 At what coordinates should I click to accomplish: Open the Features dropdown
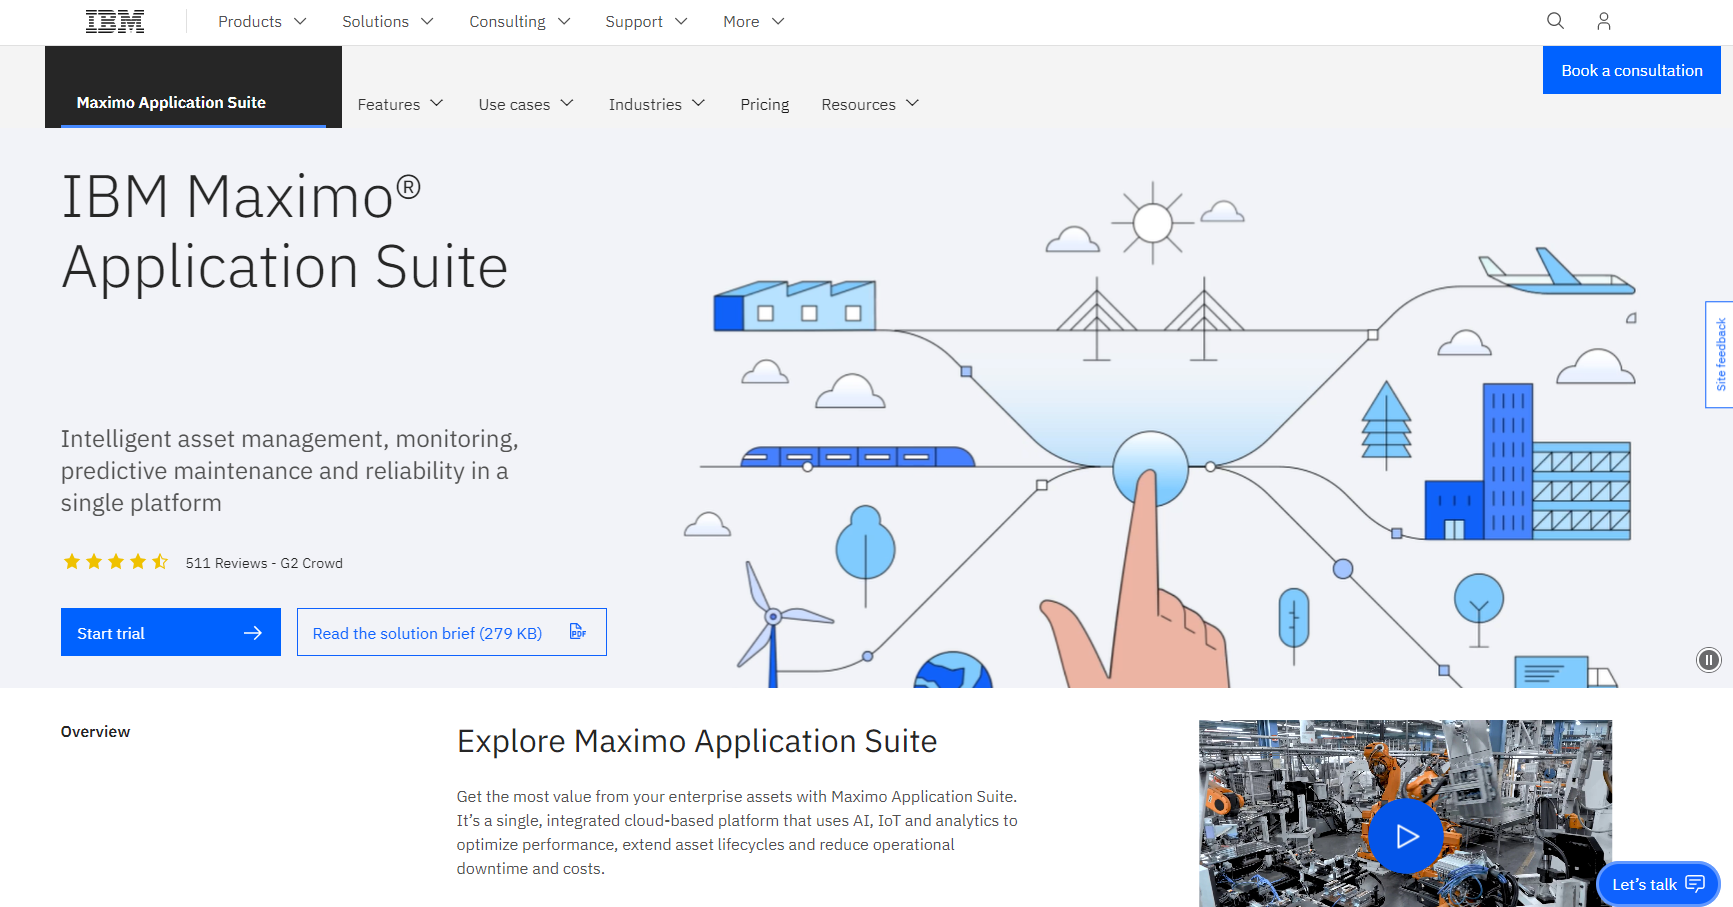(x=400, y=104)
